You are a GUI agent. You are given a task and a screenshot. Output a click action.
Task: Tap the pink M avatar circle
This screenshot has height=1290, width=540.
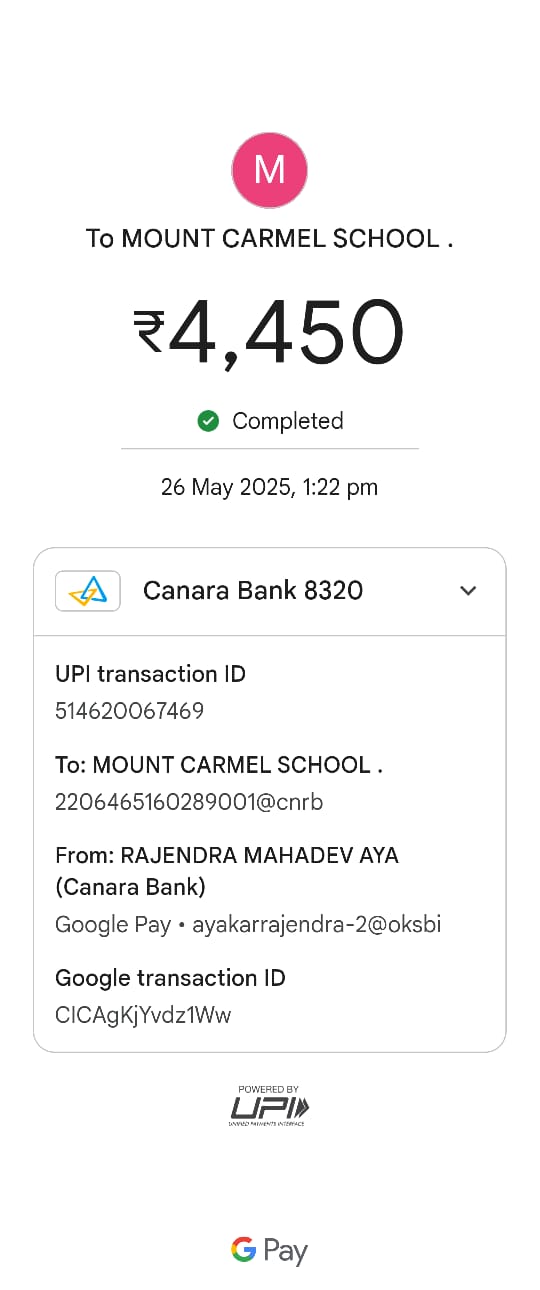click(x=270, y=171)
